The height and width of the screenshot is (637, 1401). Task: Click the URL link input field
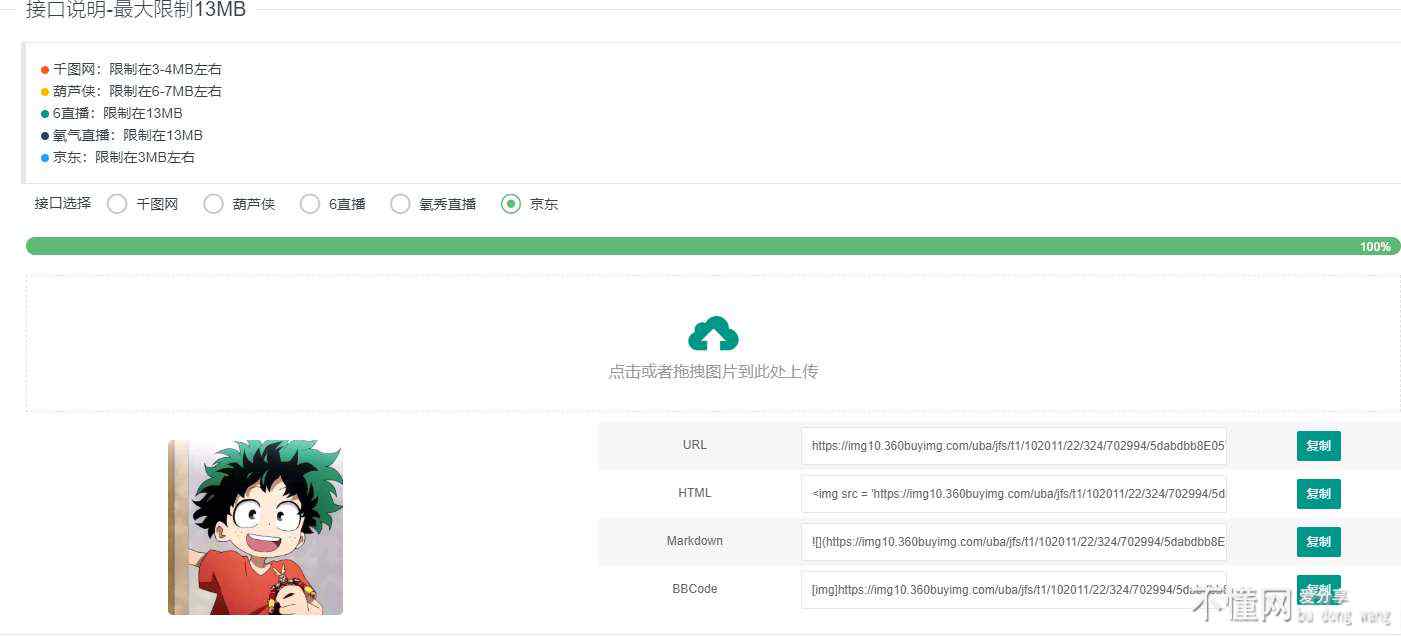(x=1013, y=446)
